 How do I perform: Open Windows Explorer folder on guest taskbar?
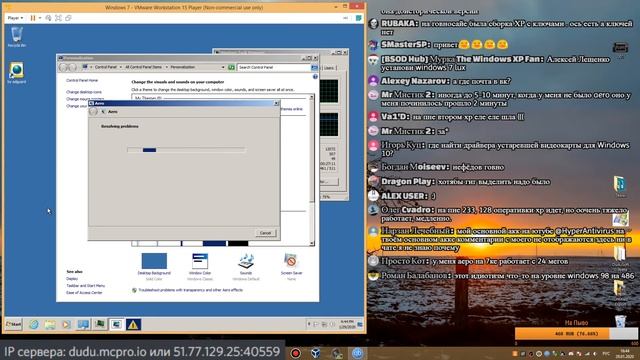point(50,324)
